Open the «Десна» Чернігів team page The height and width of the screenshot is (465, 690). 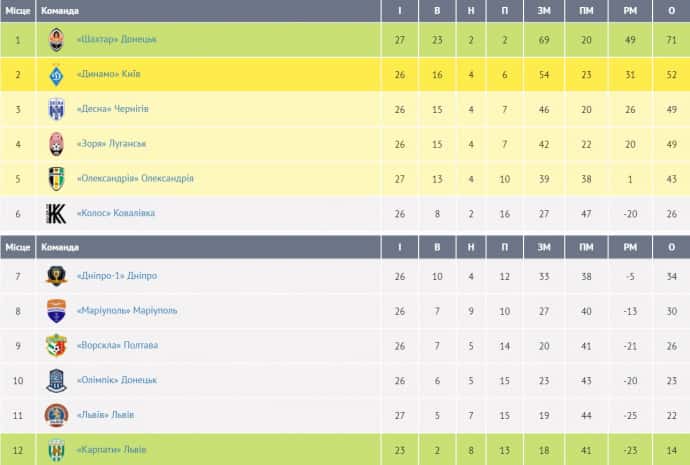[x=113, y=109]
